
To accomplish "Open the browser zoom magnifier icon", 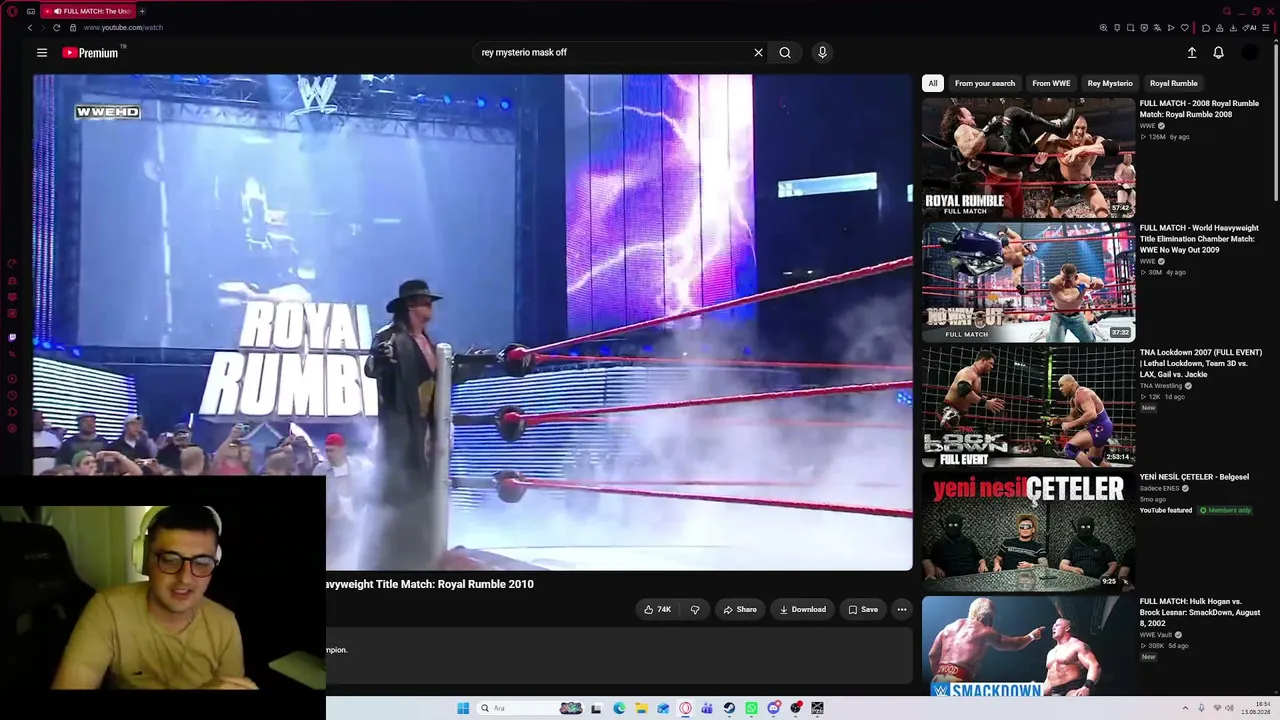I will [1103, 28].
